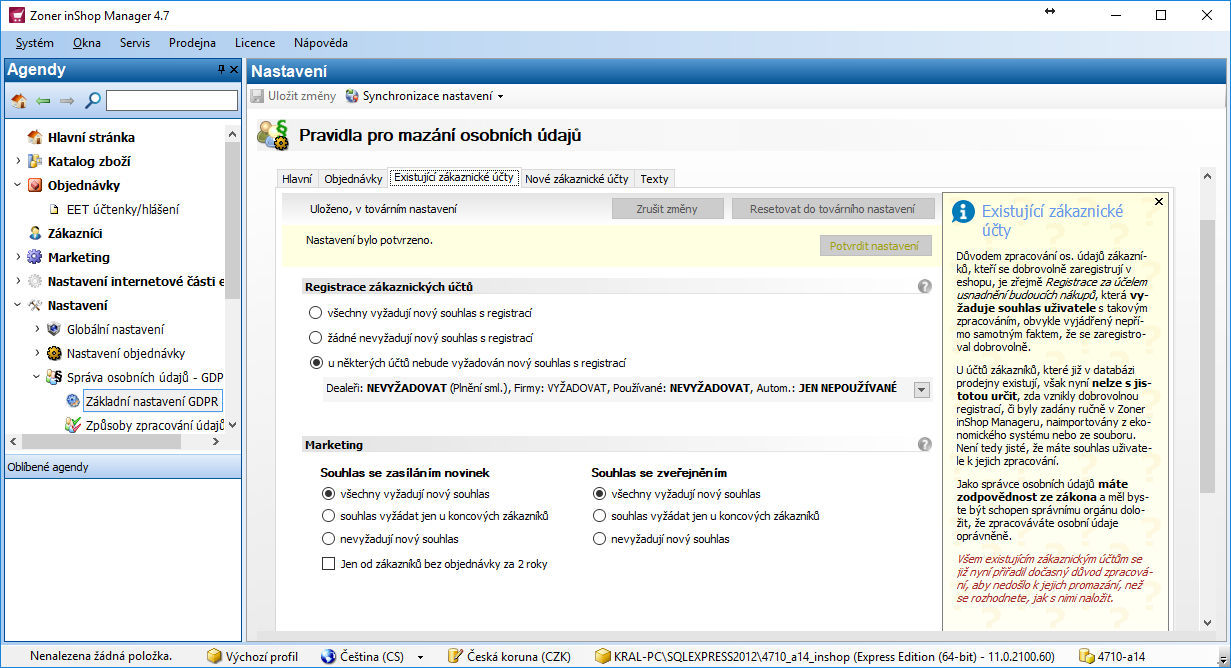Click the Česká koruna currency status icon
The height and width of the screenshot is (668, 1231).
point(455,657)
